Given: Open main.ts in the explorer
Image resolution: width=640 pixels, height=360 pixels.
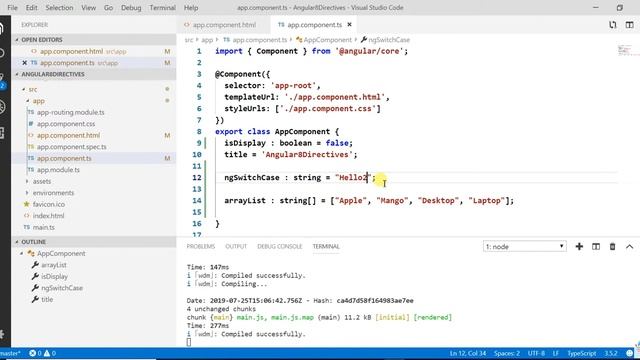Looking at the screenshot, I should pyautogui.click(x=43, y=227).
